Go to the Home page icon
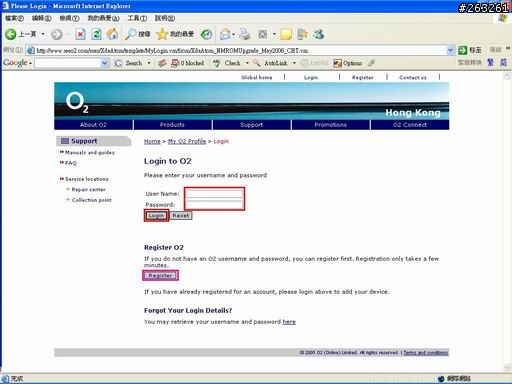This screenshot has height=384, width=512. [112, 34]
